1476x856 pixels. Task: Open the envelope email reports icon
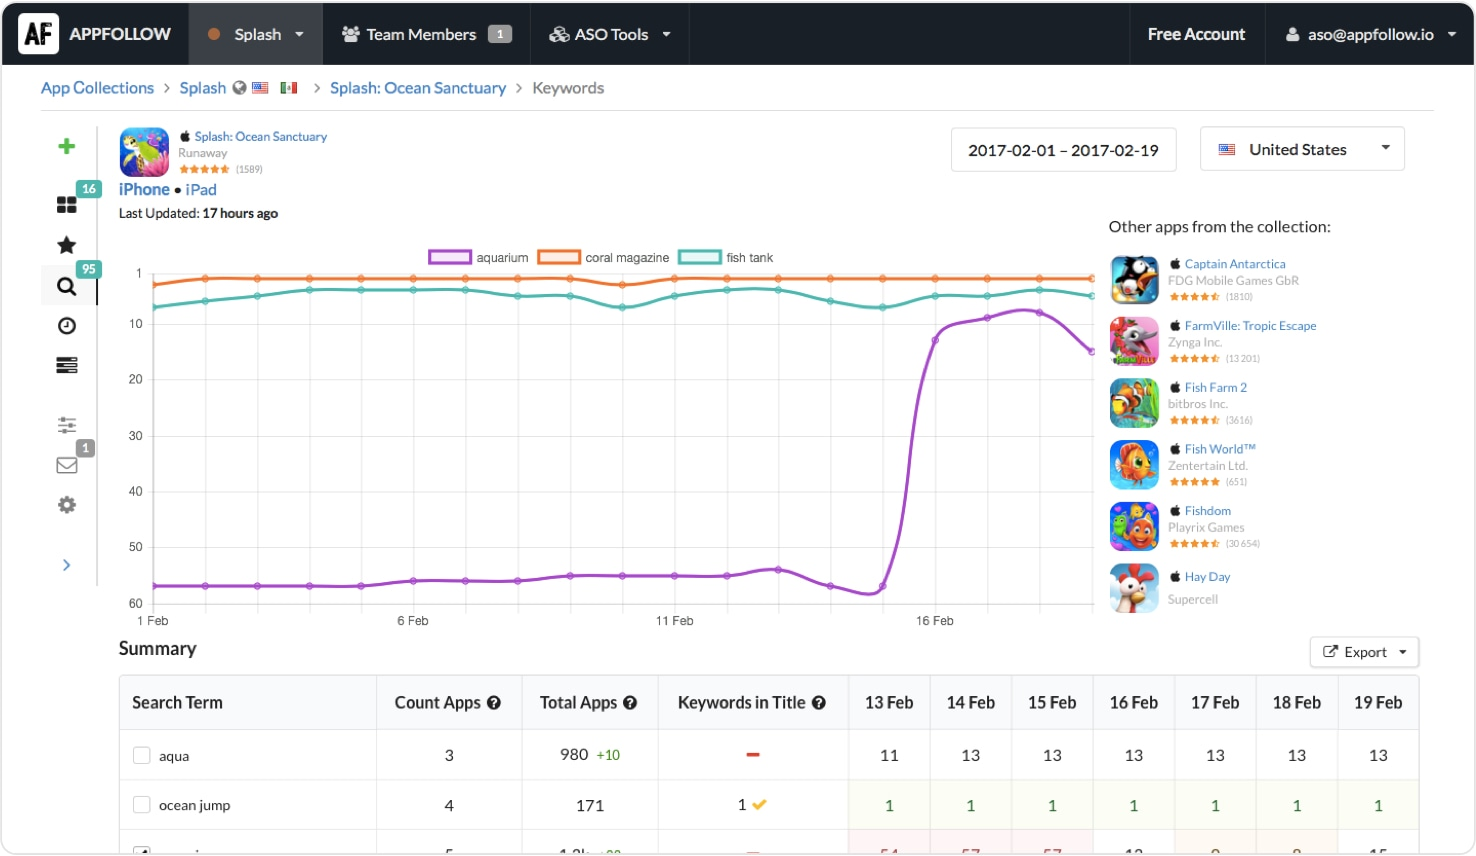[67, 465]
